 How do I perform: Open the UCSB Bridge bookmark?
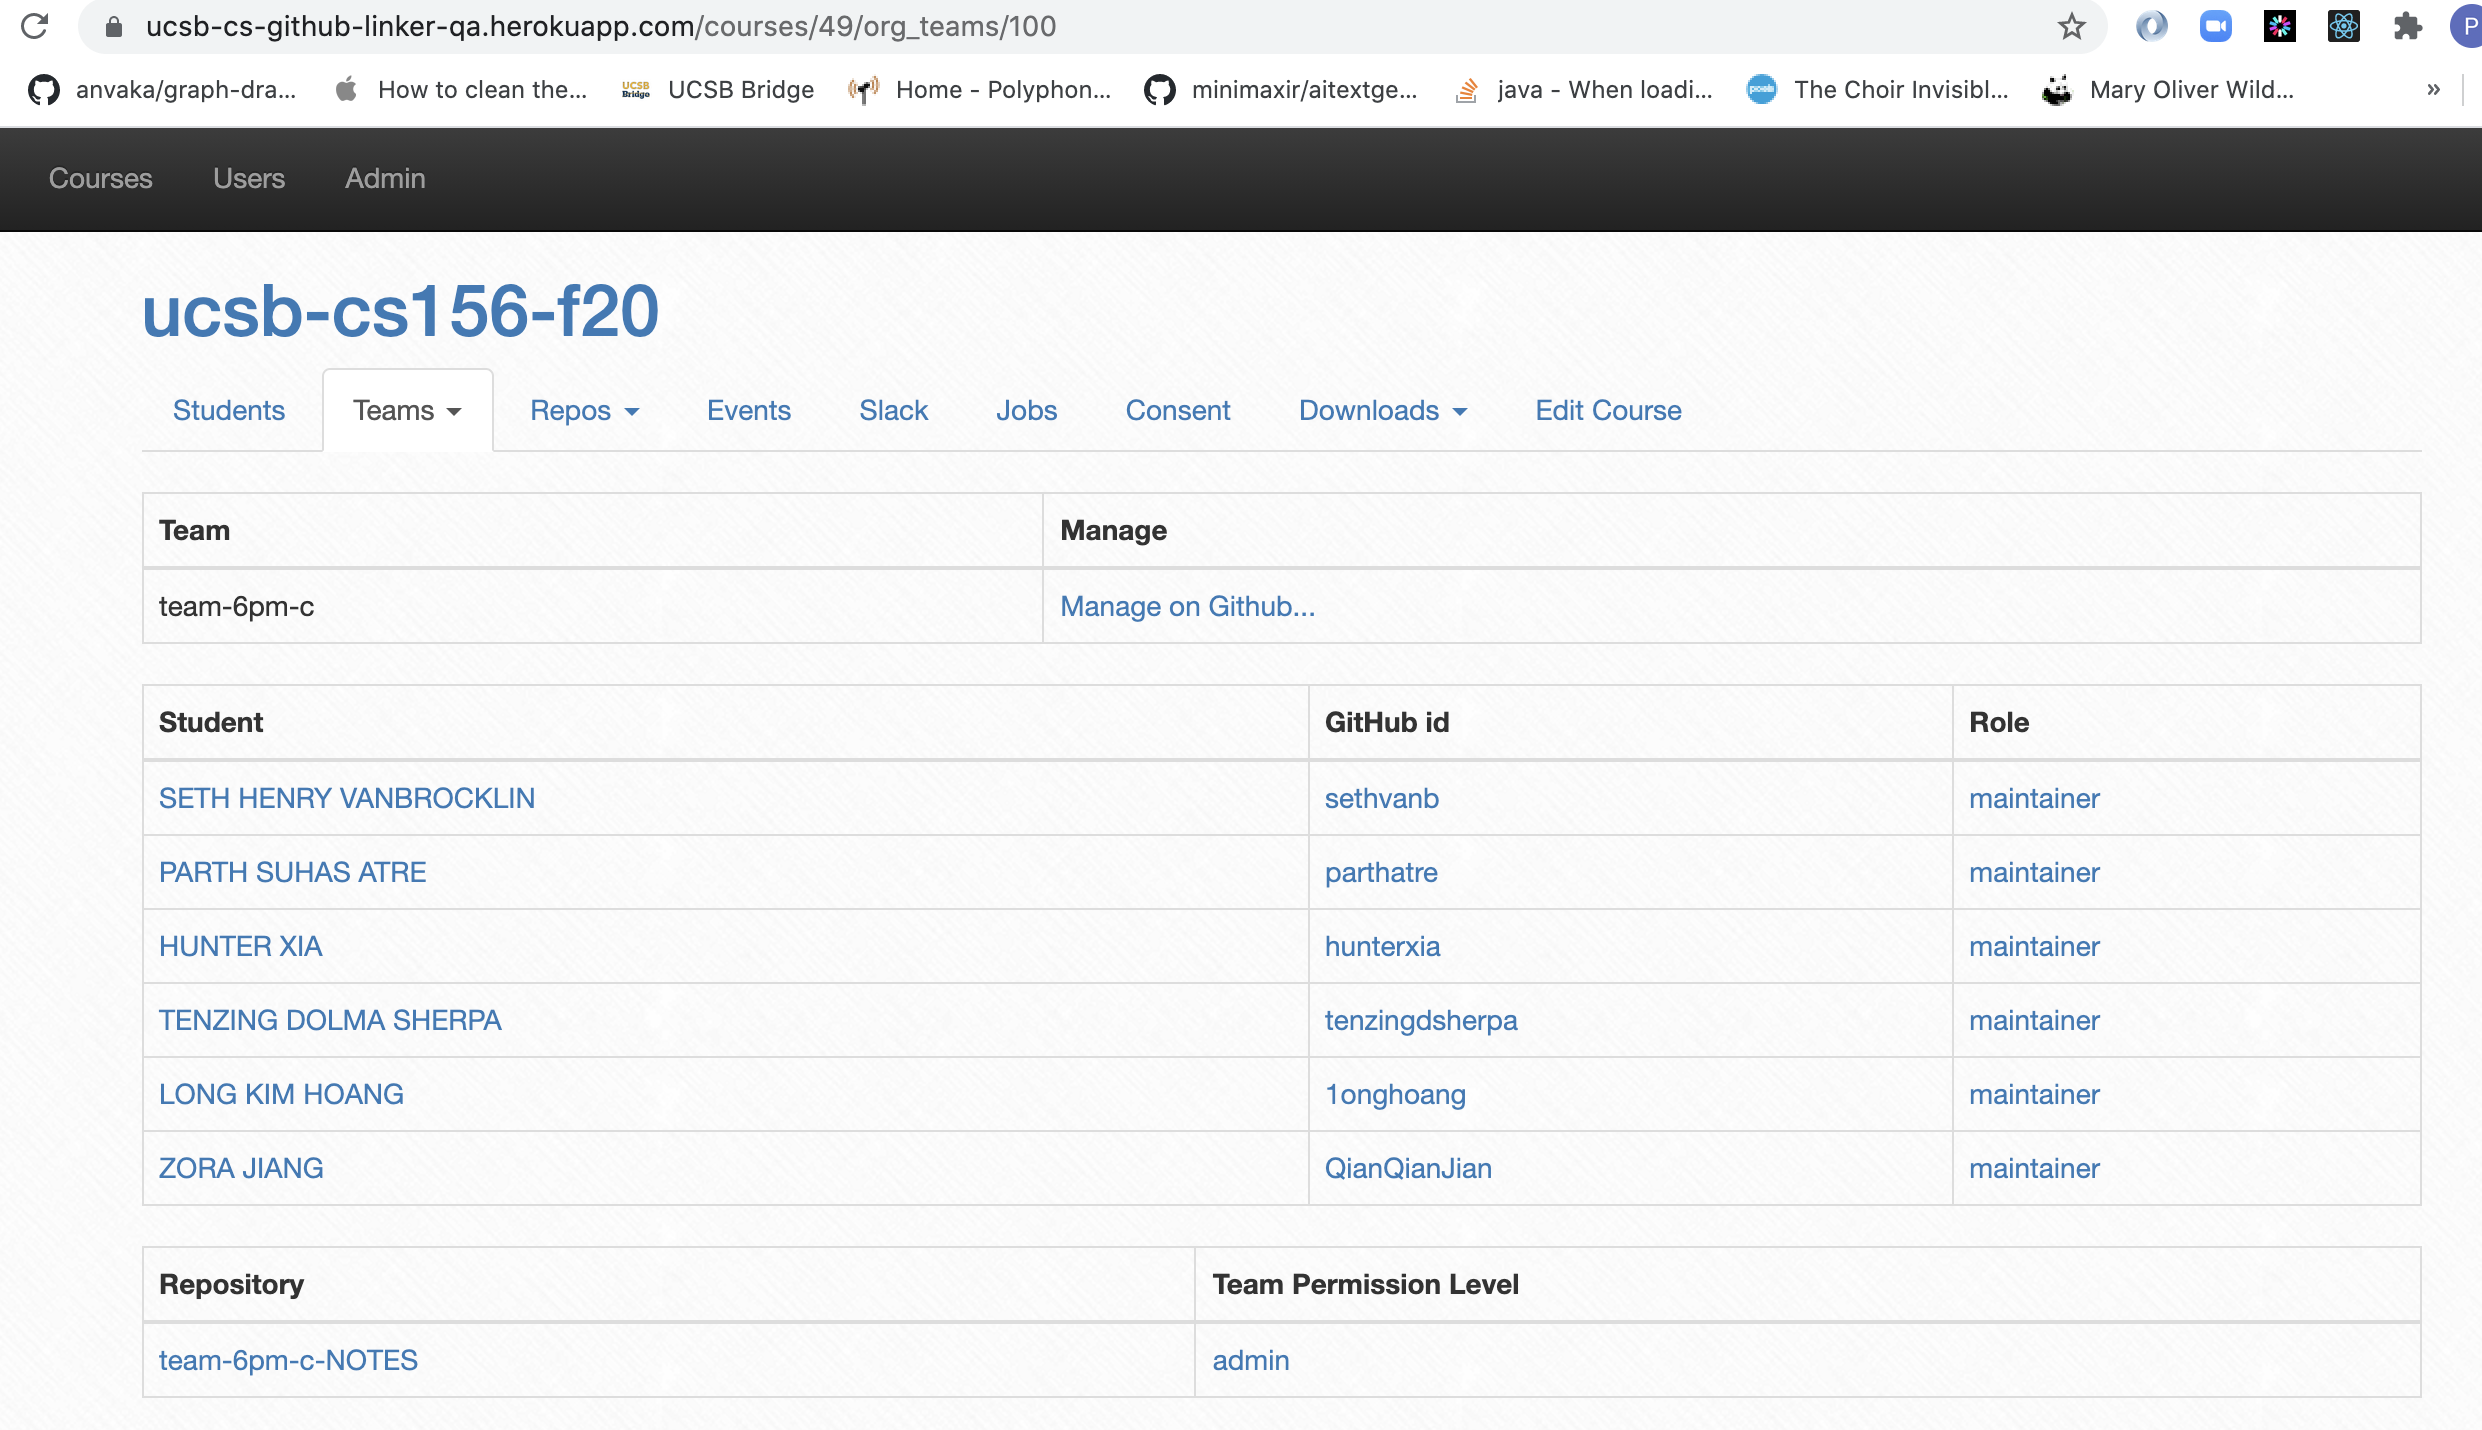[x=718, y=90]
